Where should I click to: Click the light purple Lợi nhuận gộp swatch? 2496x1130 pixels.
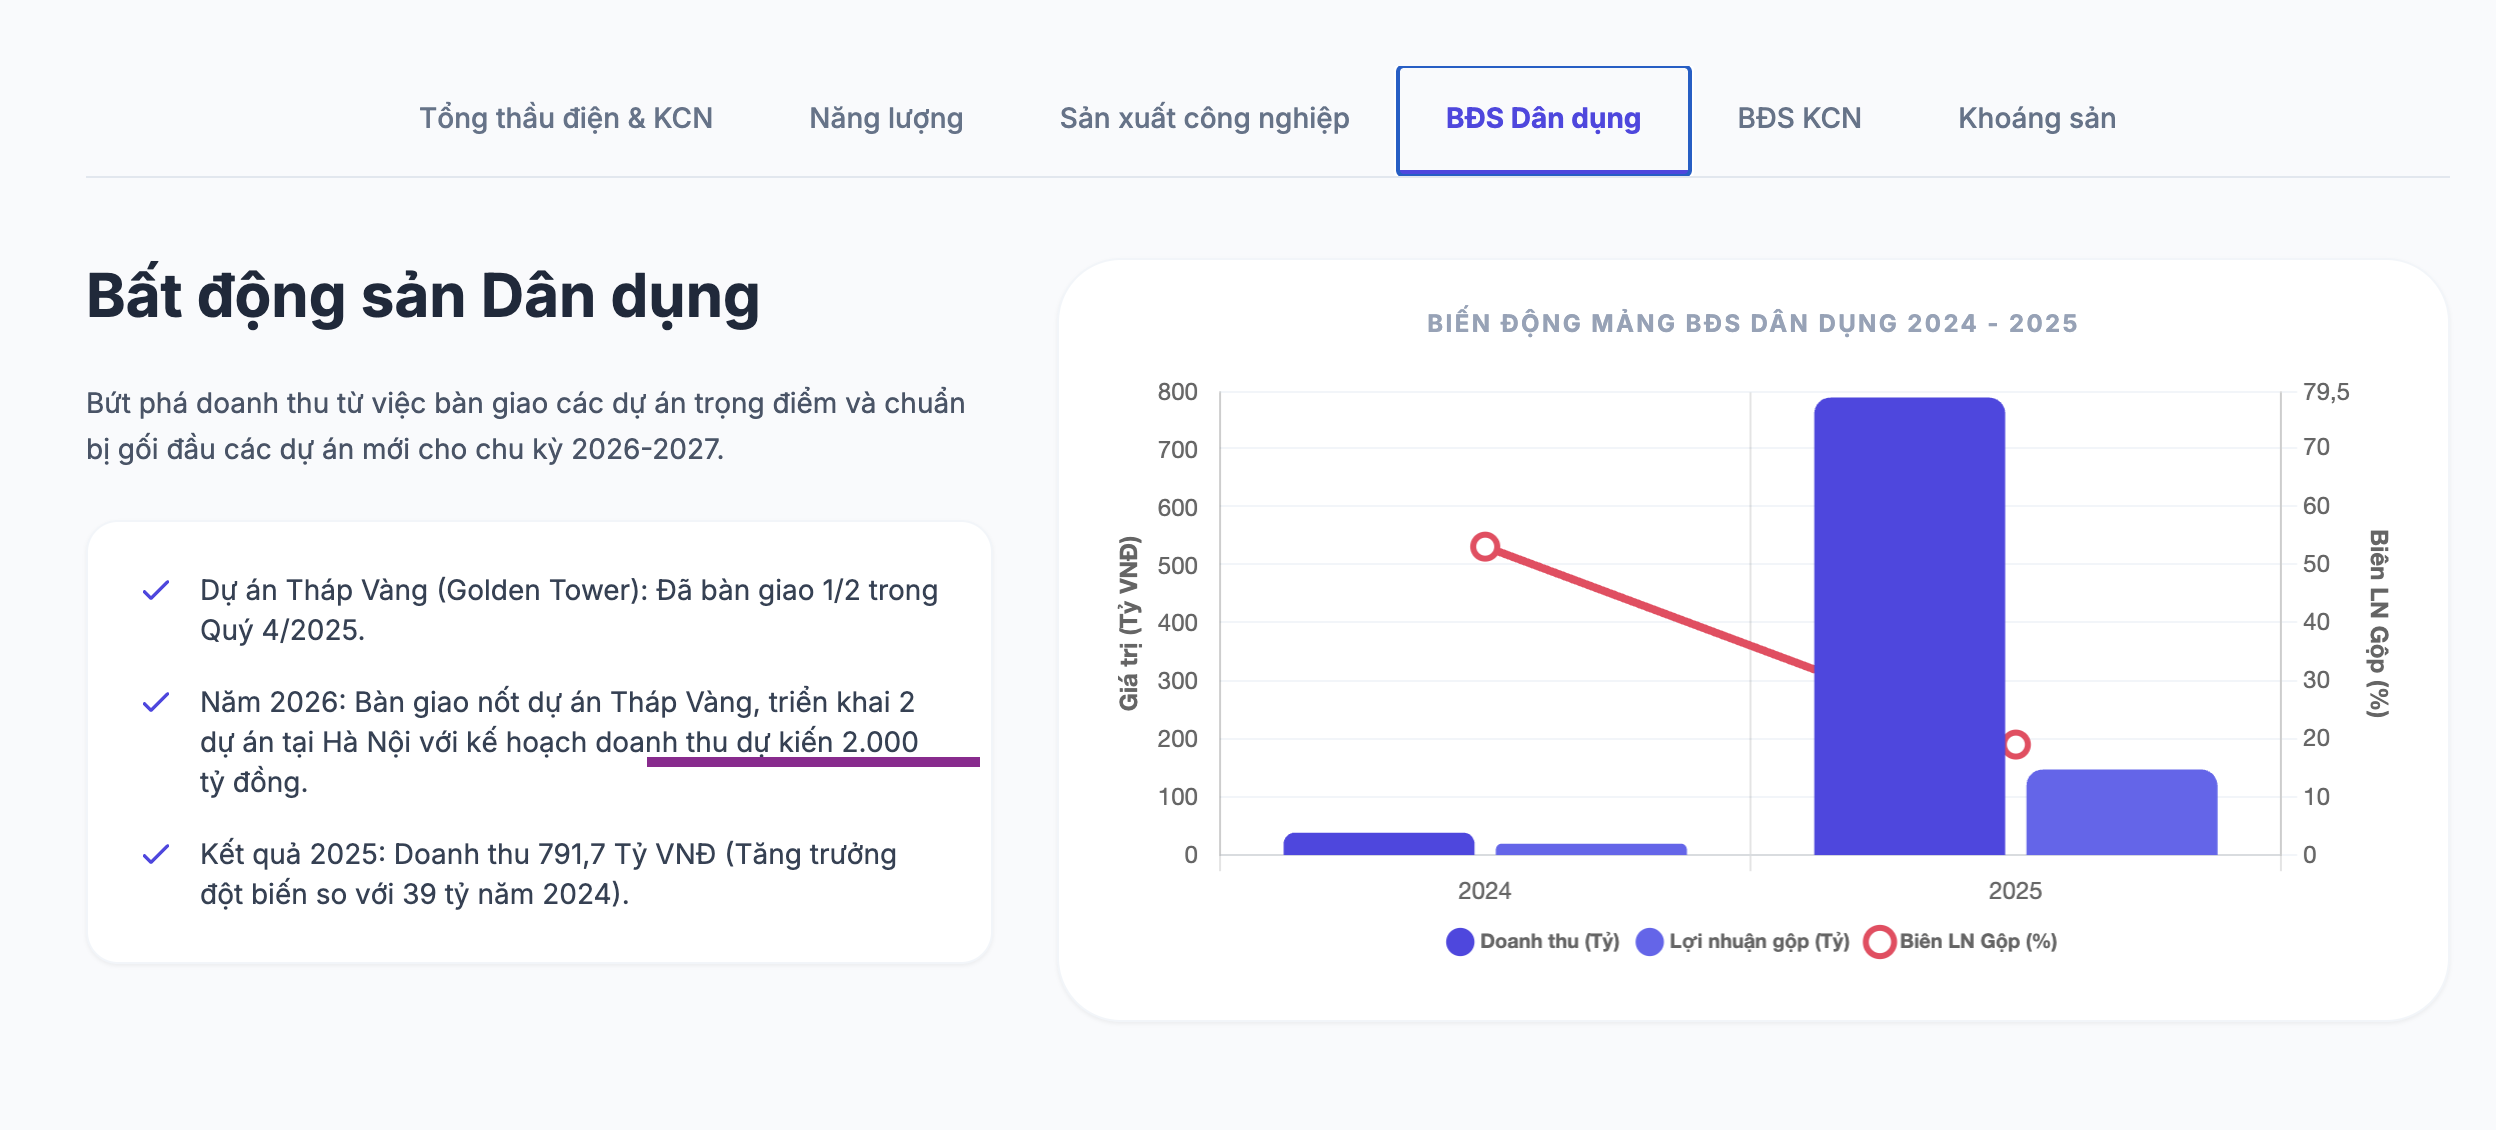1649,942
